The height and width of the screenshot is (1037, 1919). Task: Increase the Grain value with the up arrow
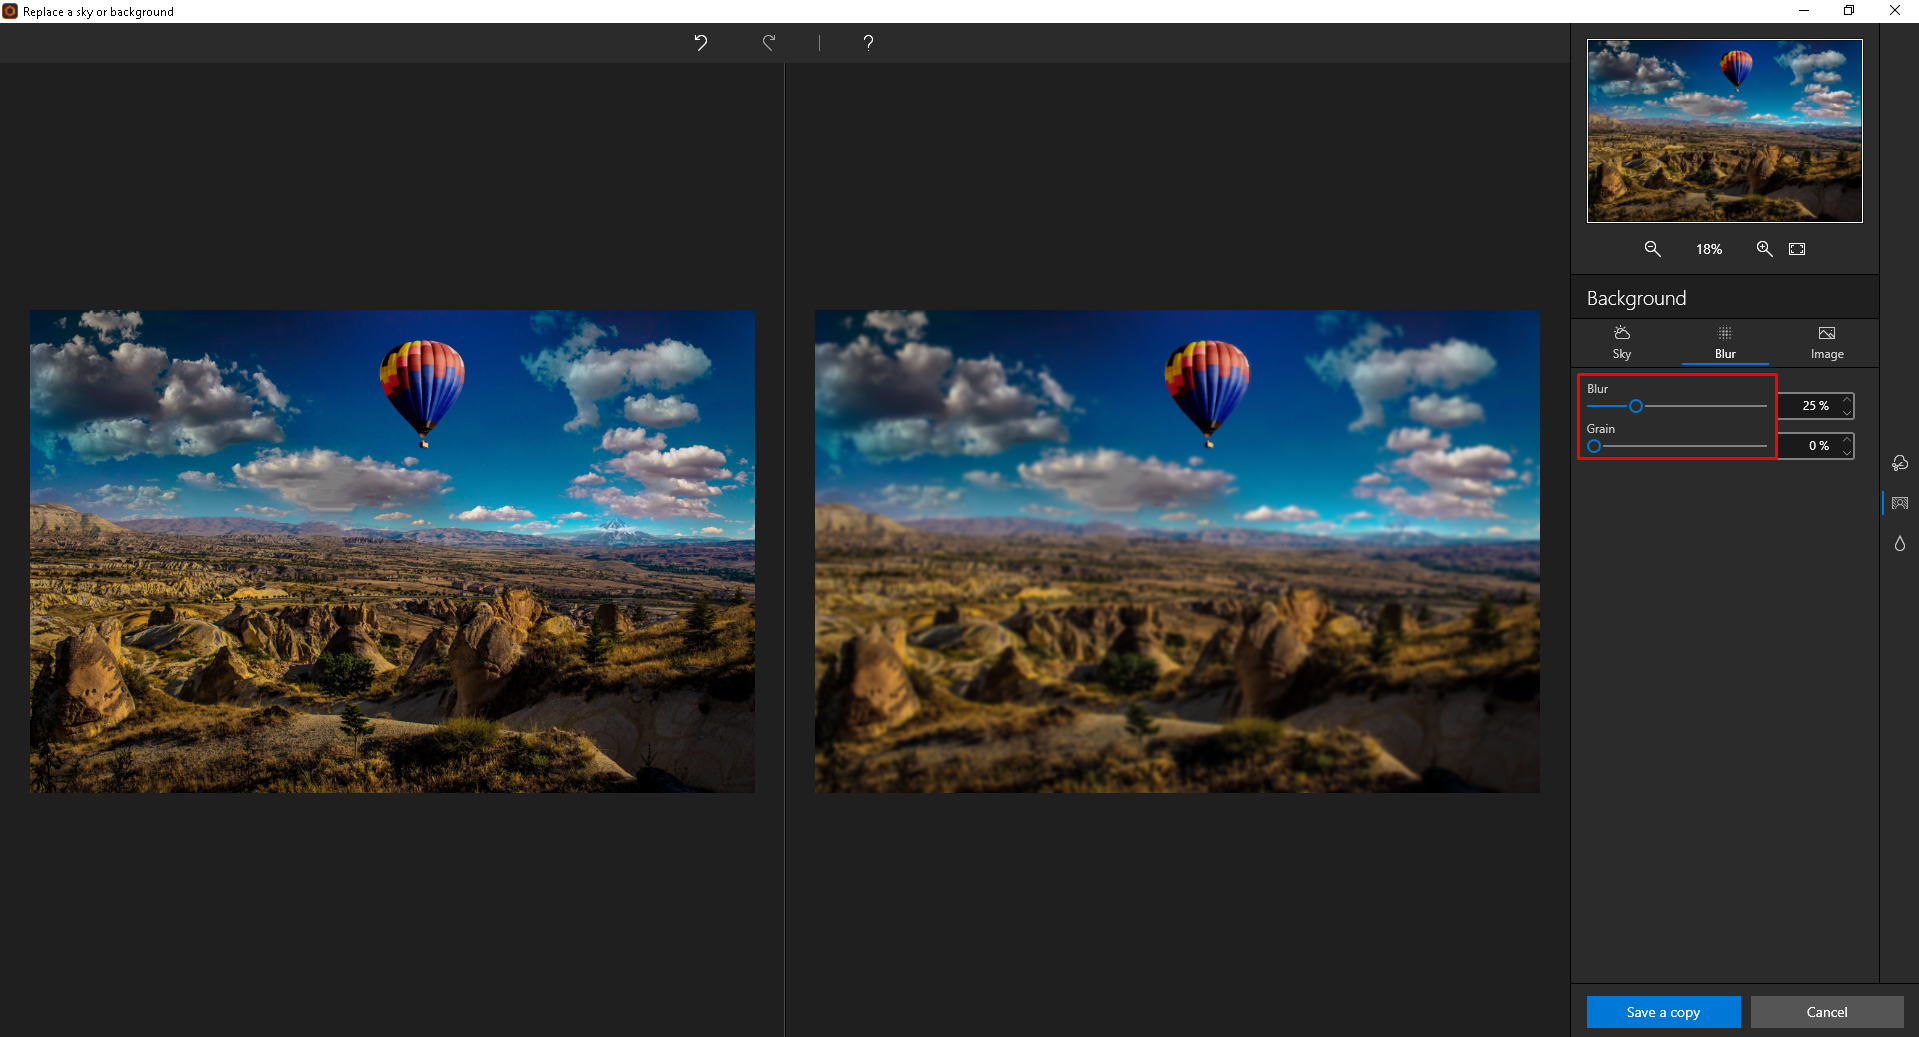pyautogui.click(x=1847, y=440)
